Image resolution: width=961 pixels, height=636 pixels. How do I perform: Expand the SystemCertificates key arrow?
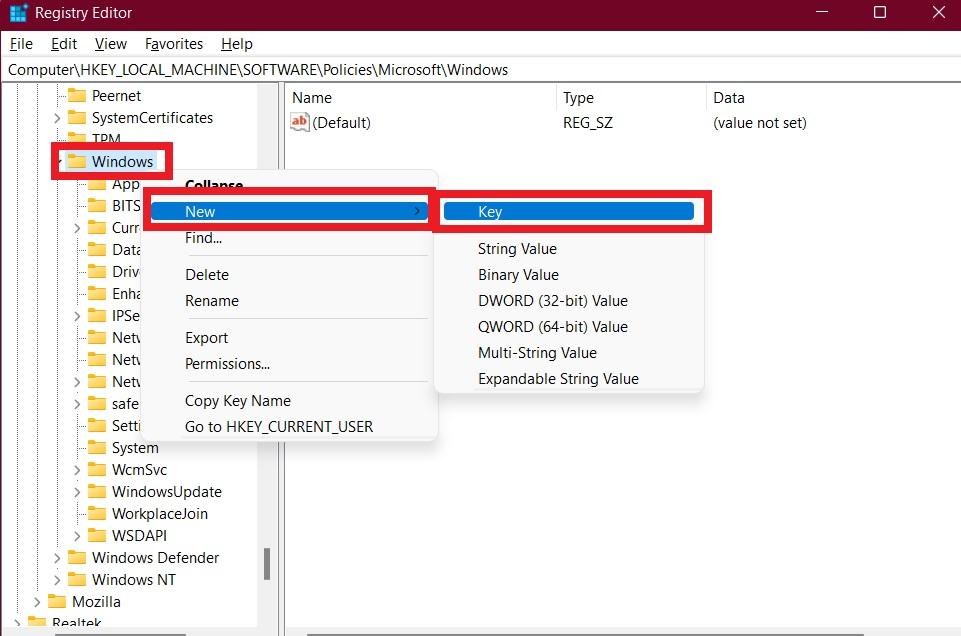click(57, 118)
